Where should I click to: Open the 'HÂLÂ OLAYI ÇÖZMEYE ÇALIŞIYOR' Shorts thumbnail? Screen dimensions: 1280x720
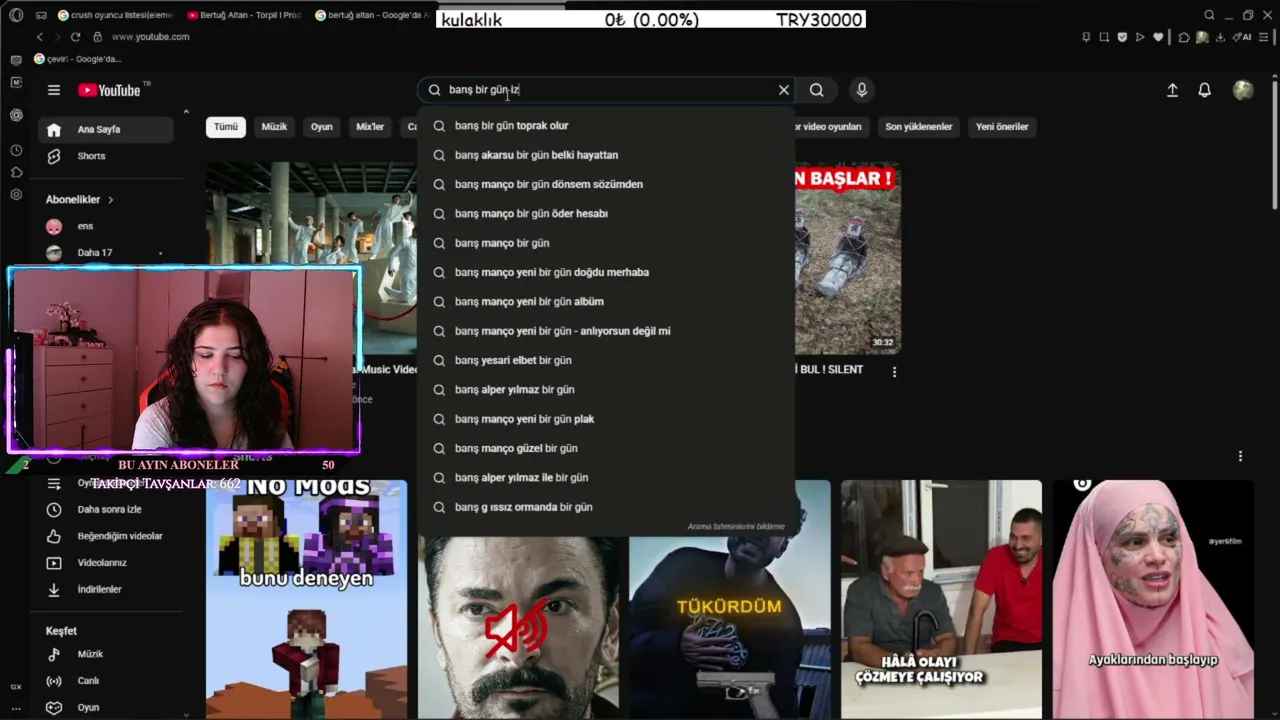point(941,600)
